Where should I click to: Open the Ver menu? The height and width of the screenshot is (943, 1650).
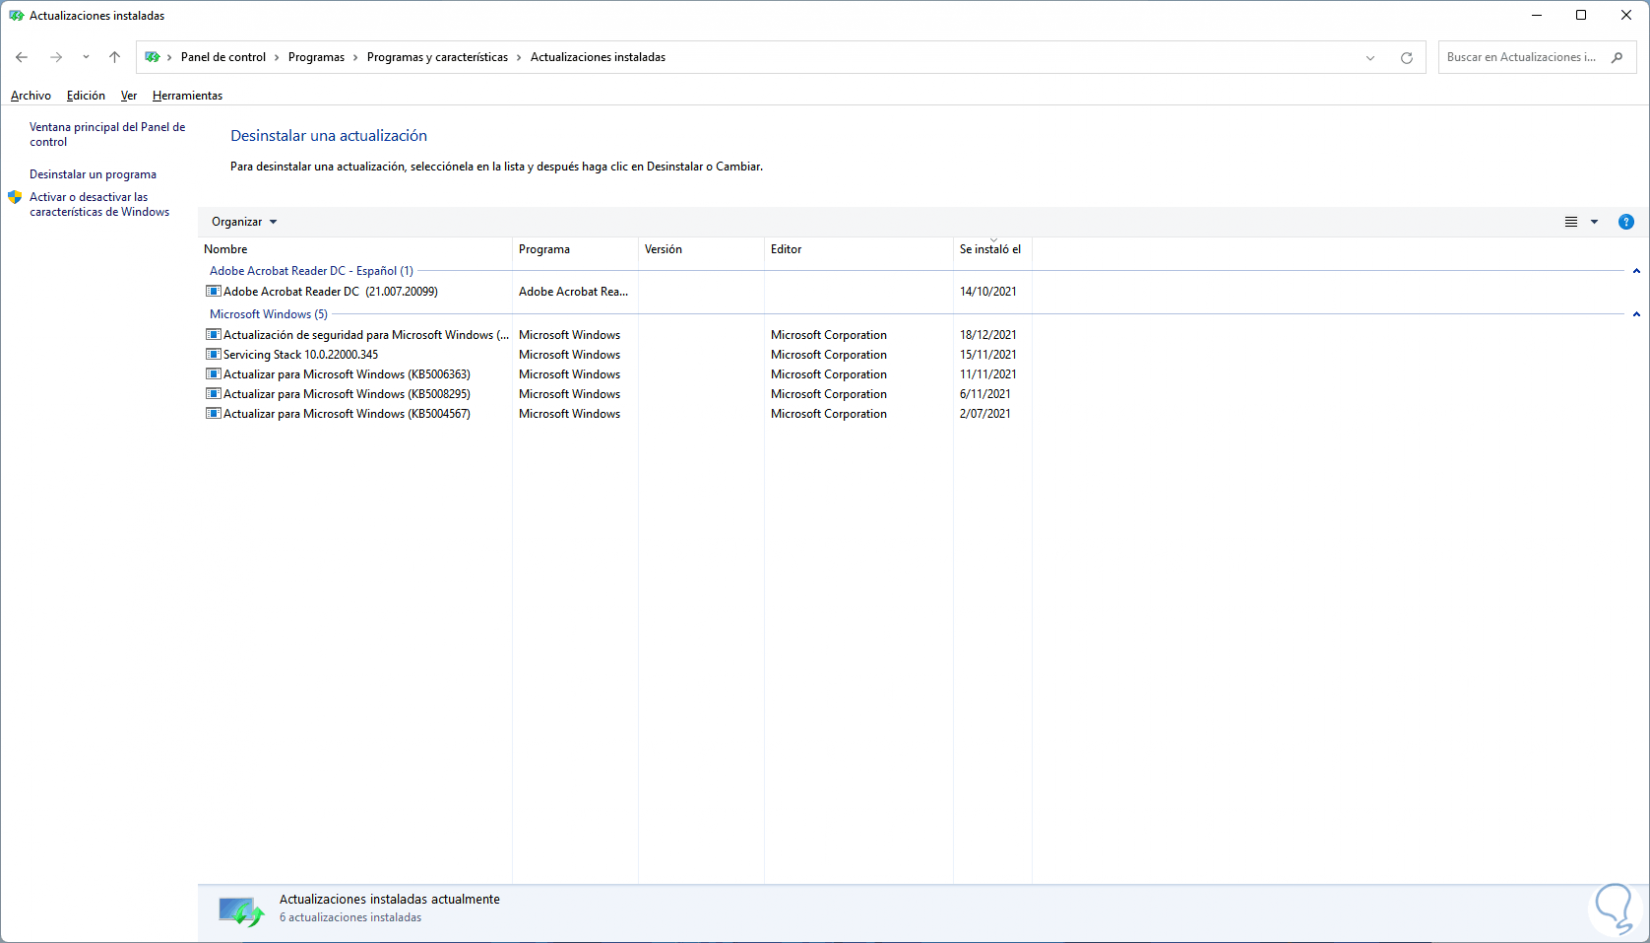(129, 95)
